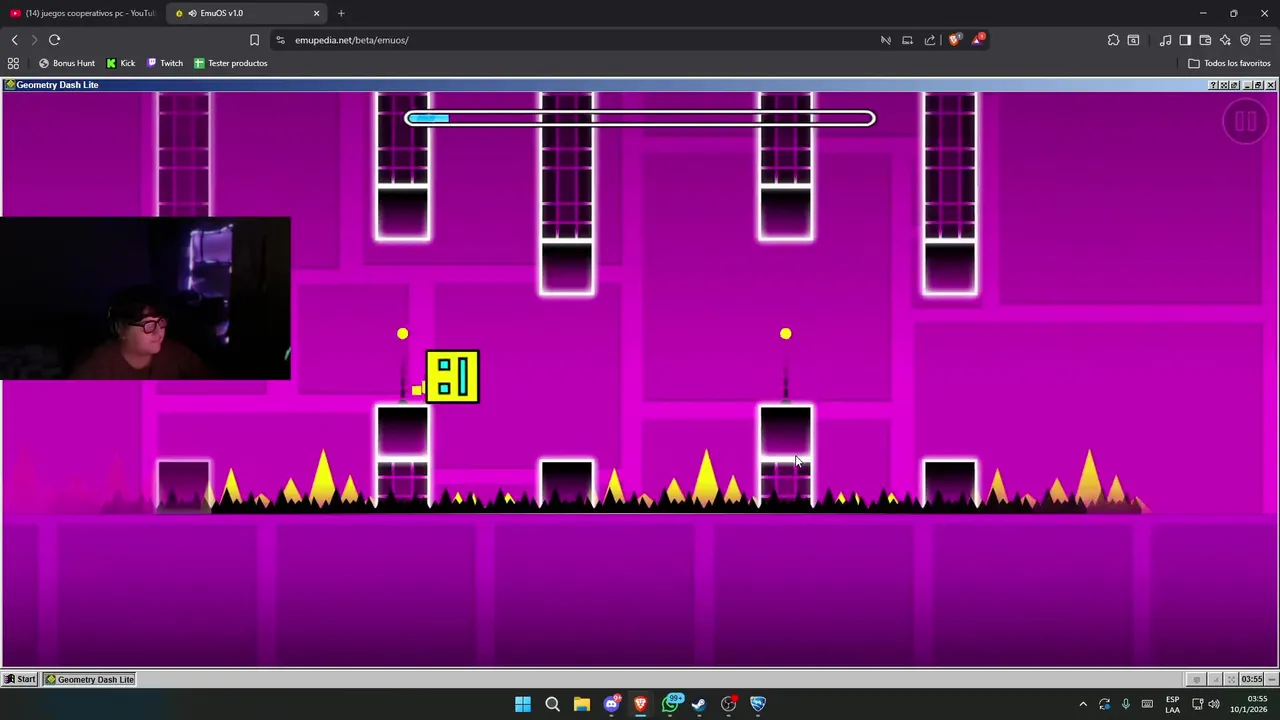Click the EmuOS window help button

[1213, 85]
